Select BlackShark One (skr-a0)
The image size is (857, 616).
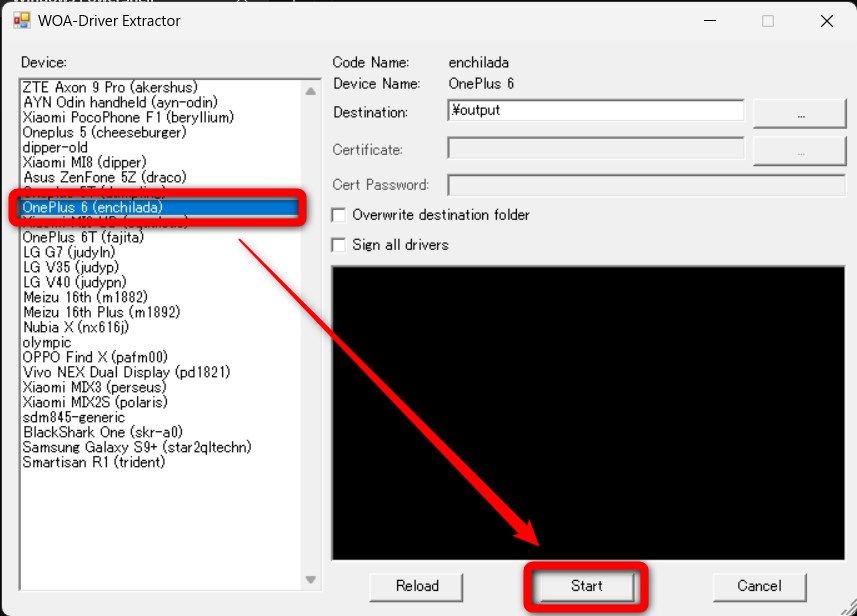coord(103,433)
